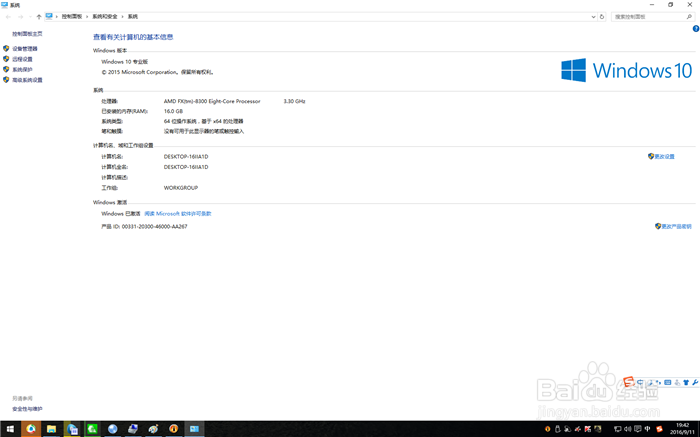The image size is (700, 437).
Task: Click 系统 breadcrumb in address bar
Action: [133, 17]
